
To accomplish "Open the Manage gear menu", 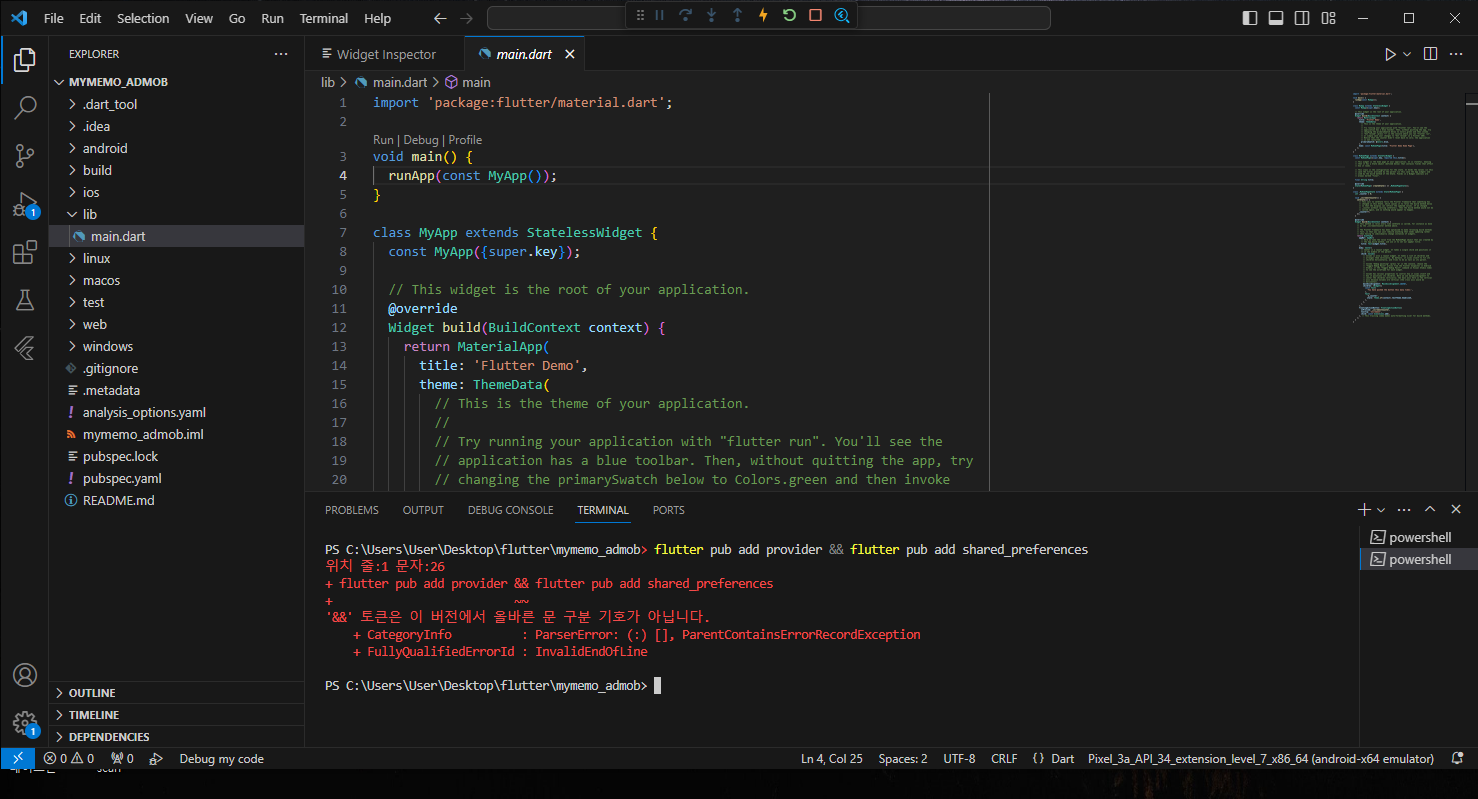I will pyautogui.click(x=25, y=723).
